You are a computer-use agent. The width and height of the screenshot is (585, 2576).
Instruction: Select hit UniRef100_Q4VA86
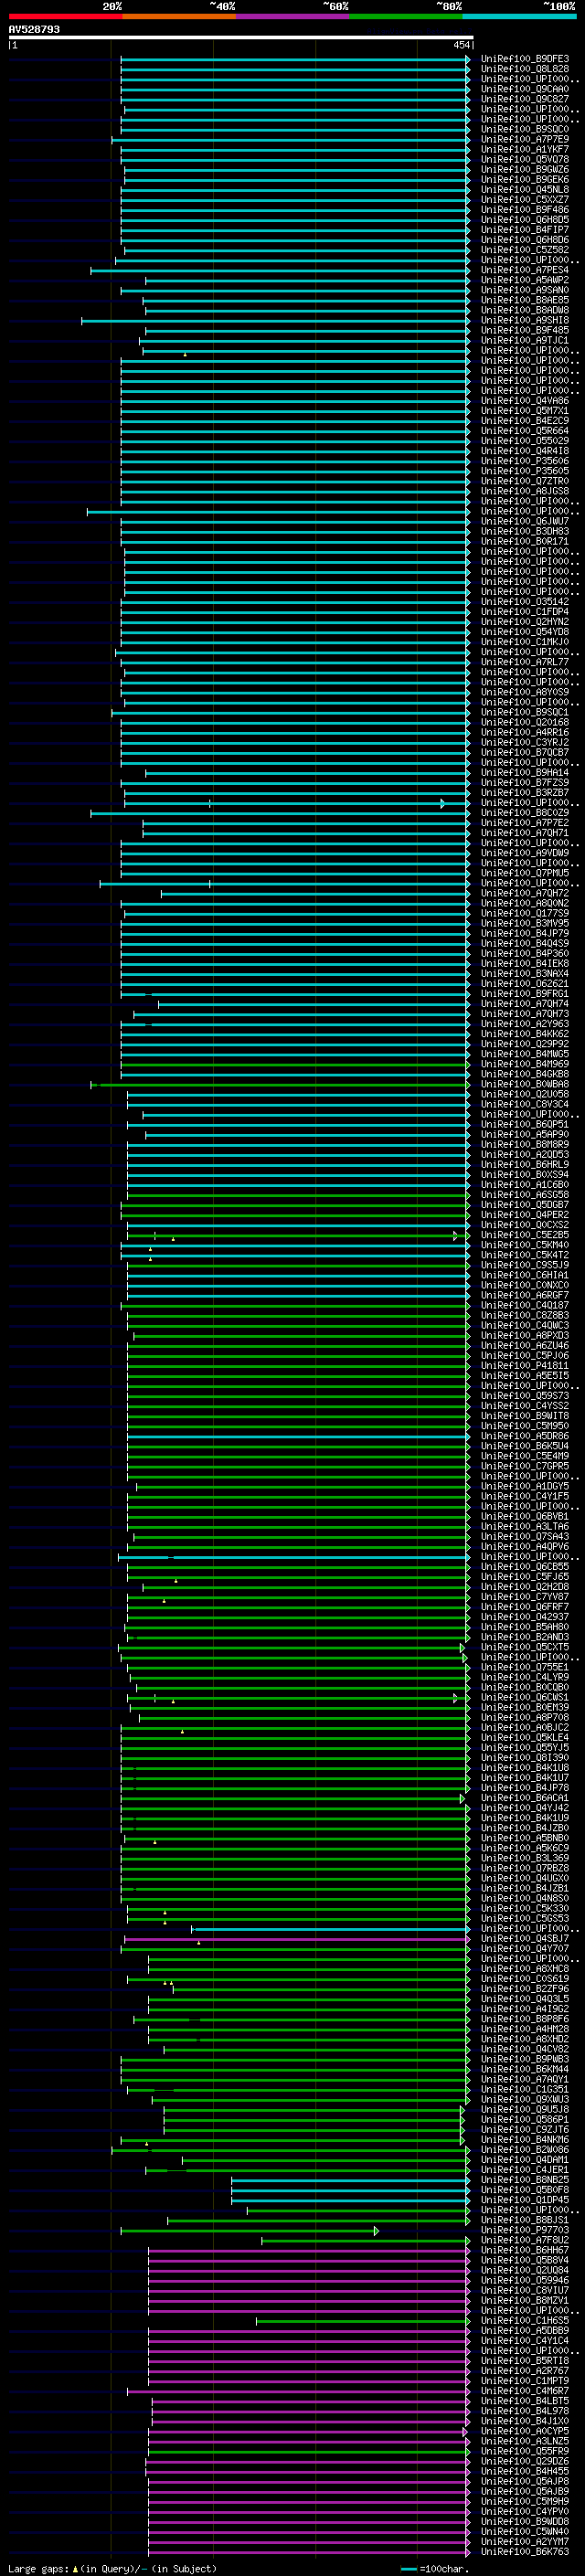coord(524,401)
